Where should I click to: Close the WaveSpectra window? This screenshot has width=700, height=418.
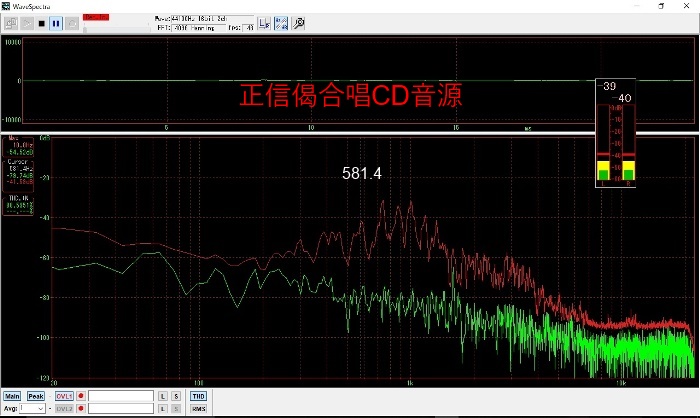pos(686,6)
